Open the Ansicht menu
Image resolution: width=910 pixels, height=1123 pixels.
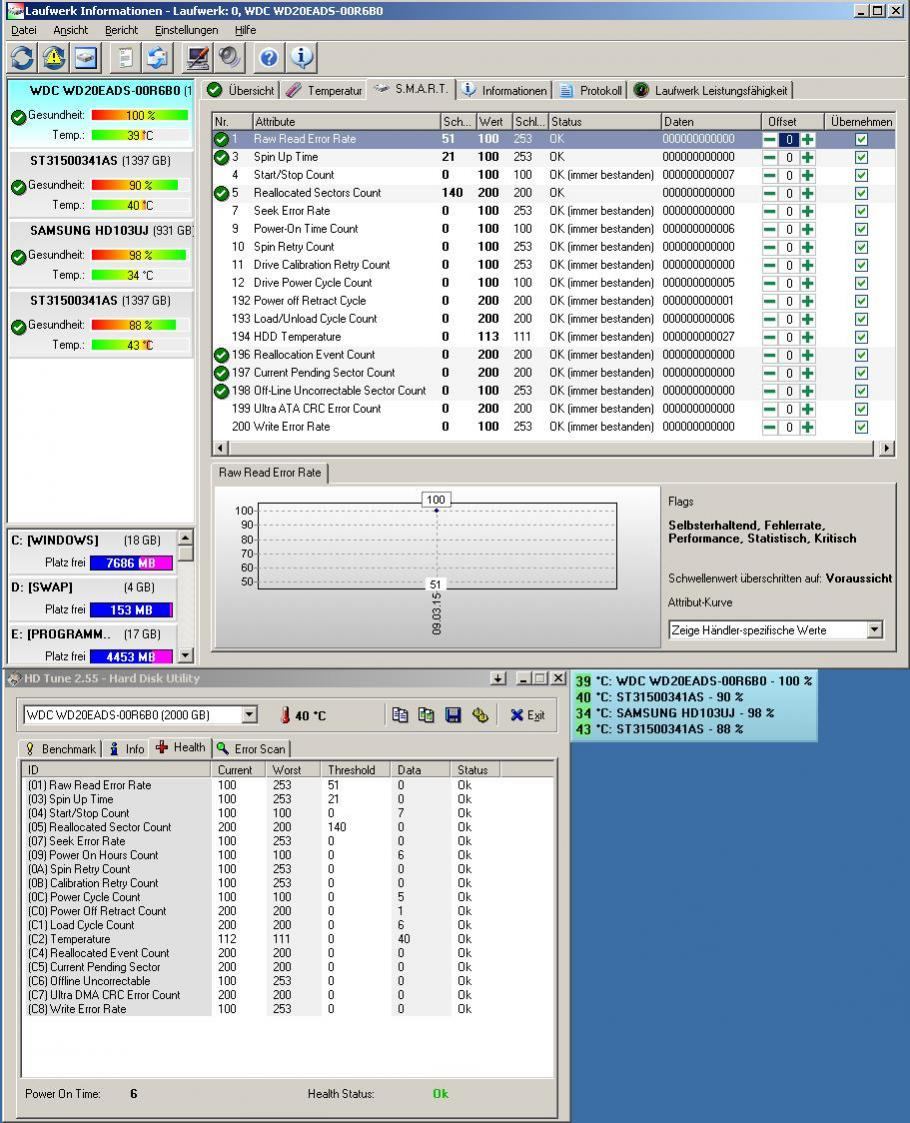coord(70,30)
